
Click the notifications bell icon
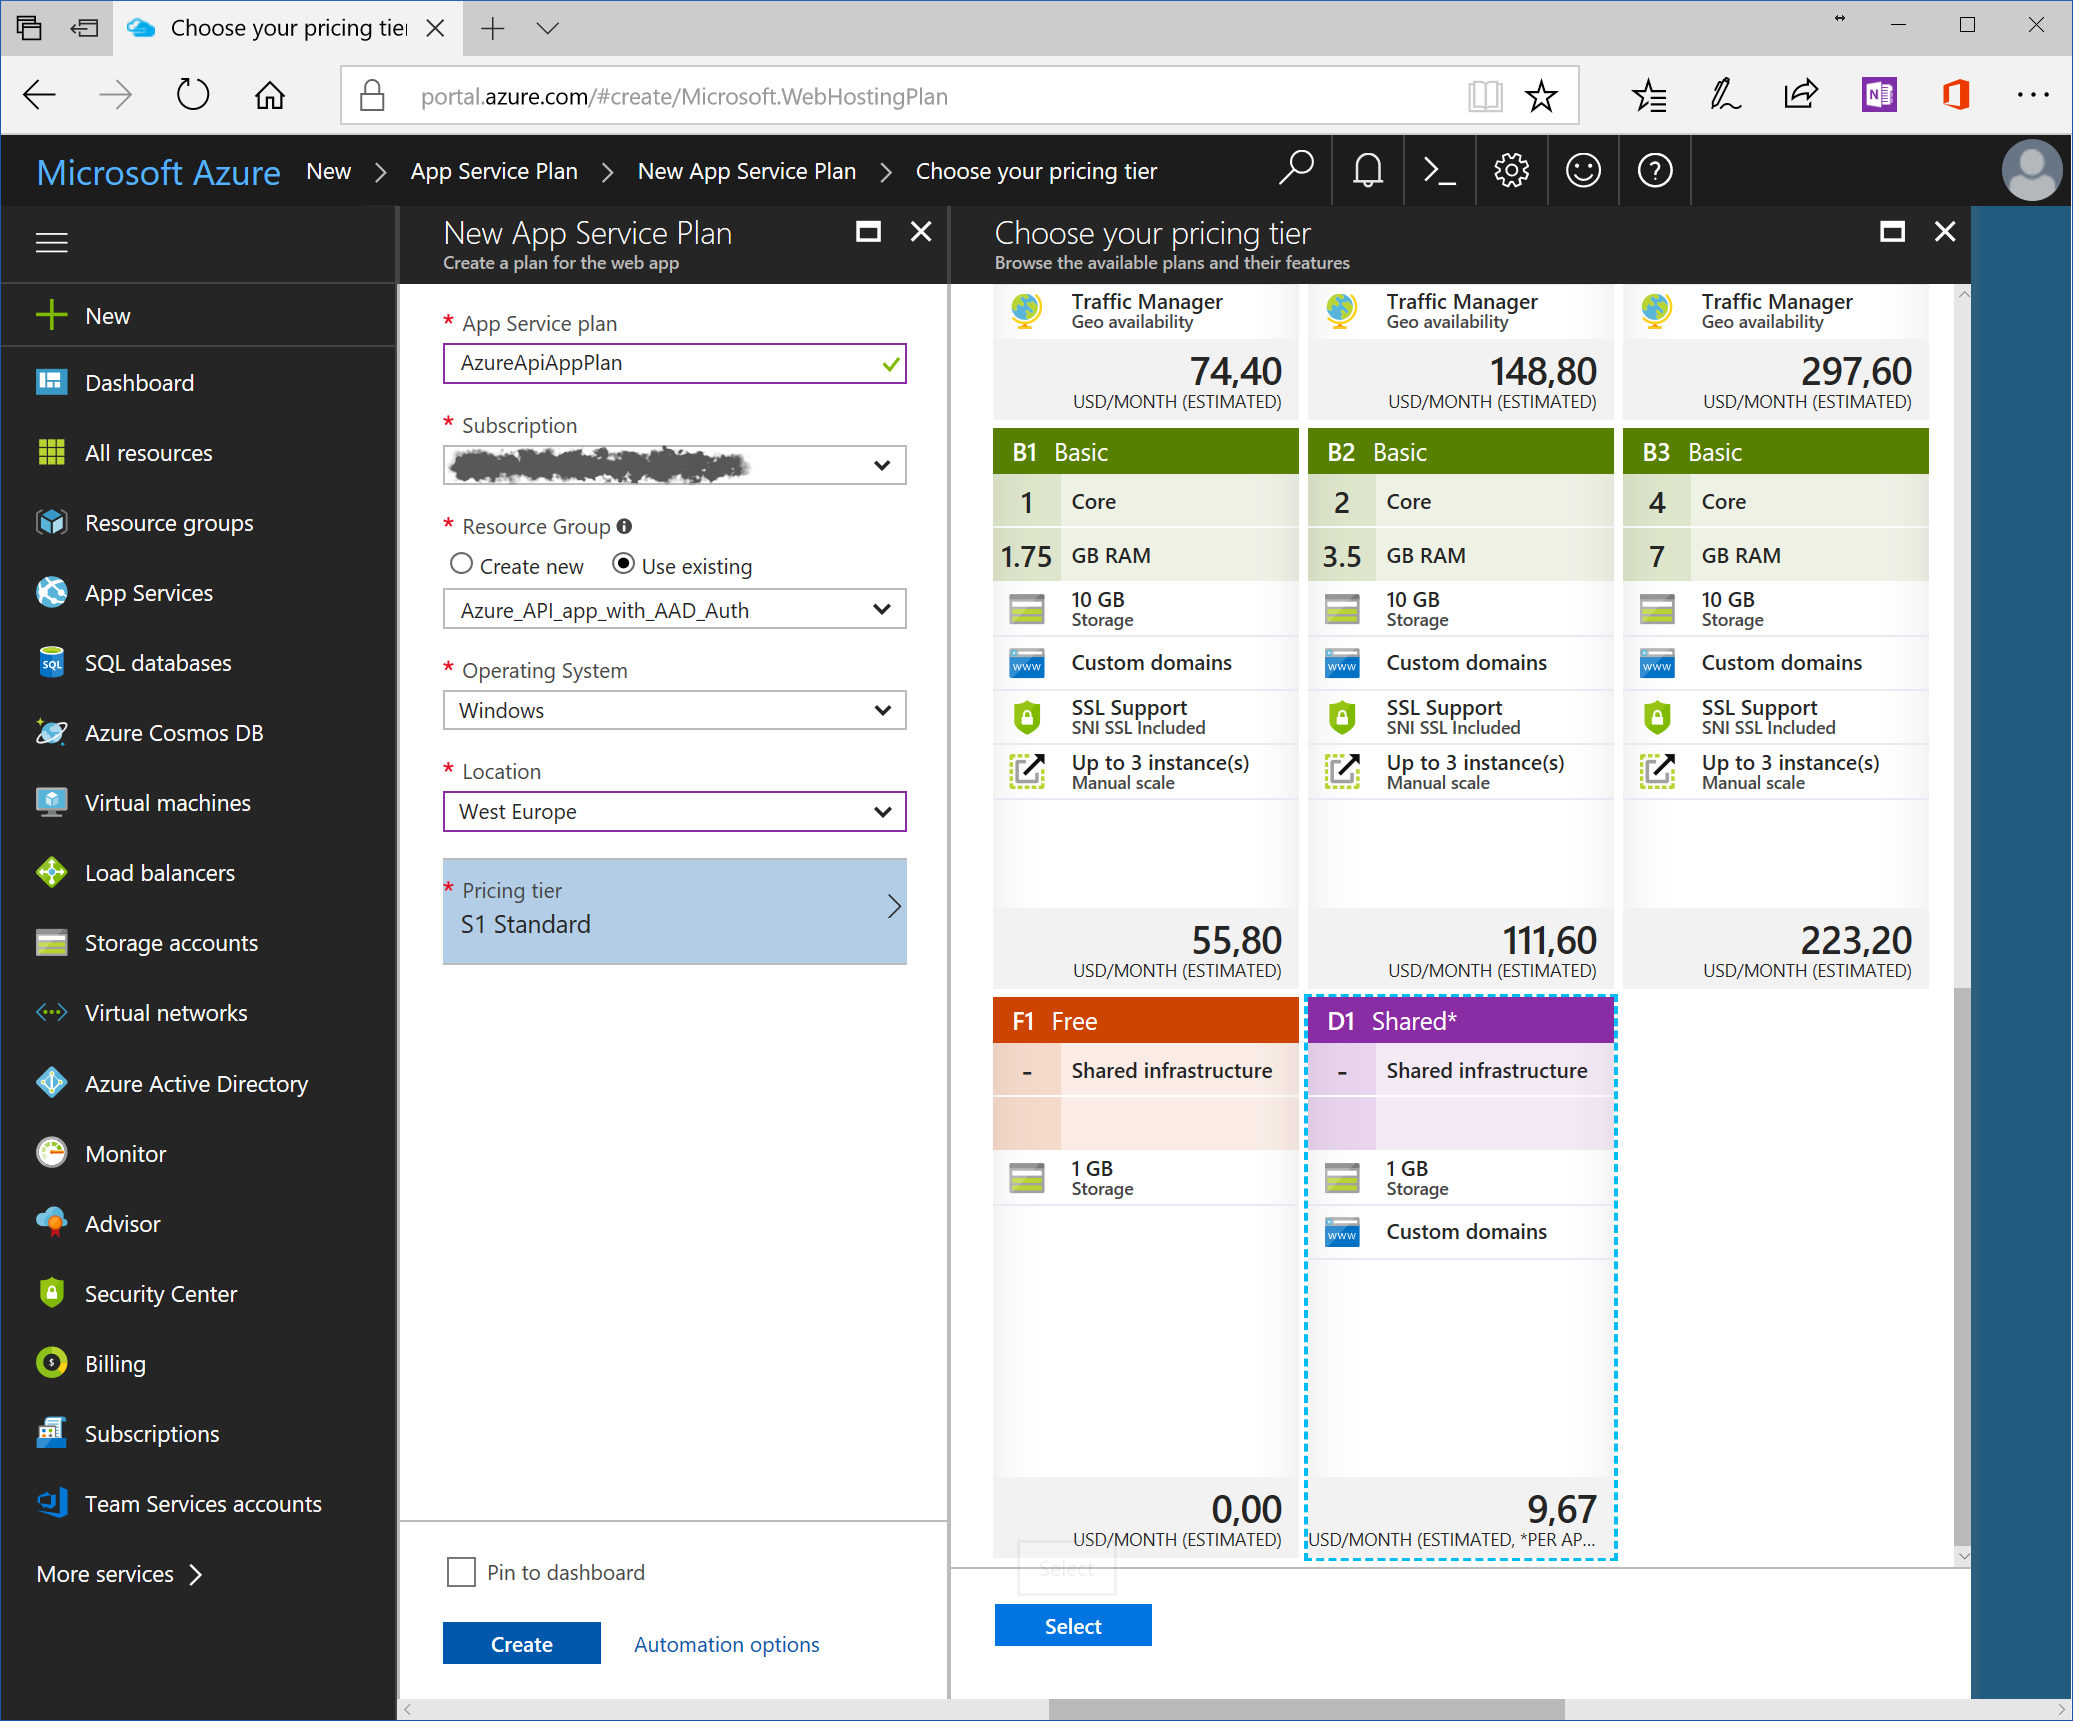click(1367, 171)
